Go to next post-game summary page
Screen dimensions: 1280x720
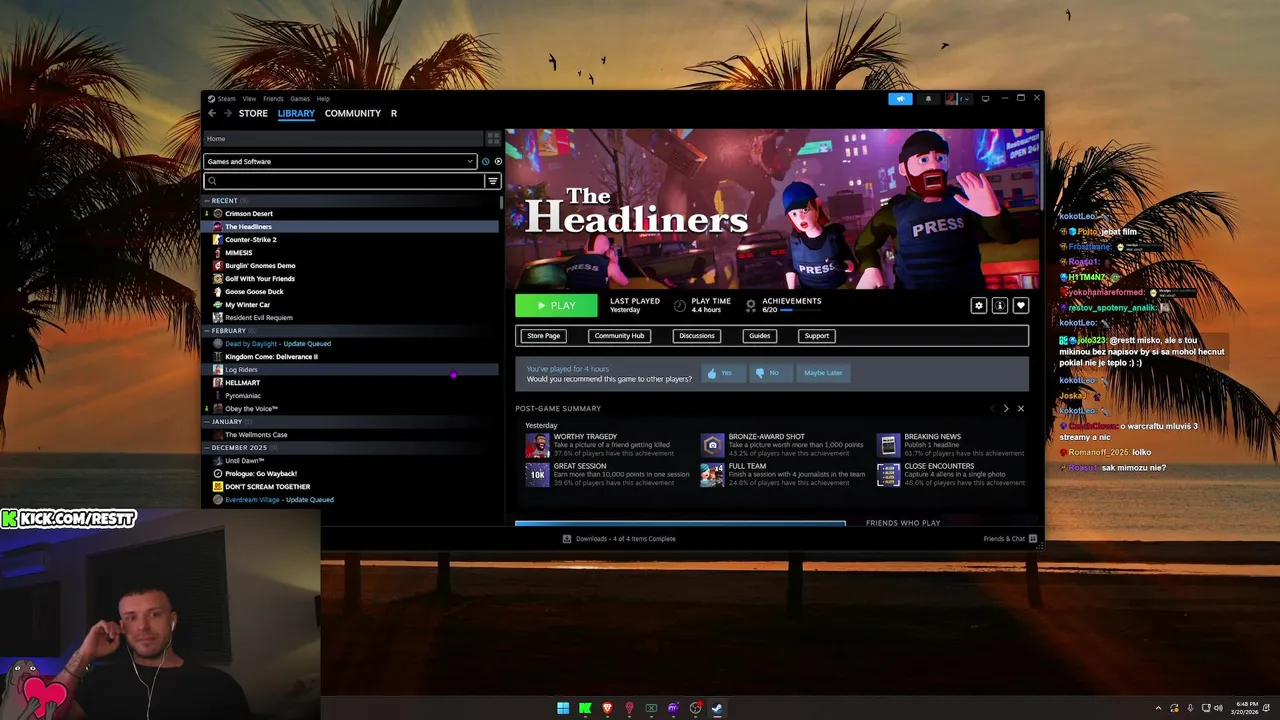(x=1005, y=408)
